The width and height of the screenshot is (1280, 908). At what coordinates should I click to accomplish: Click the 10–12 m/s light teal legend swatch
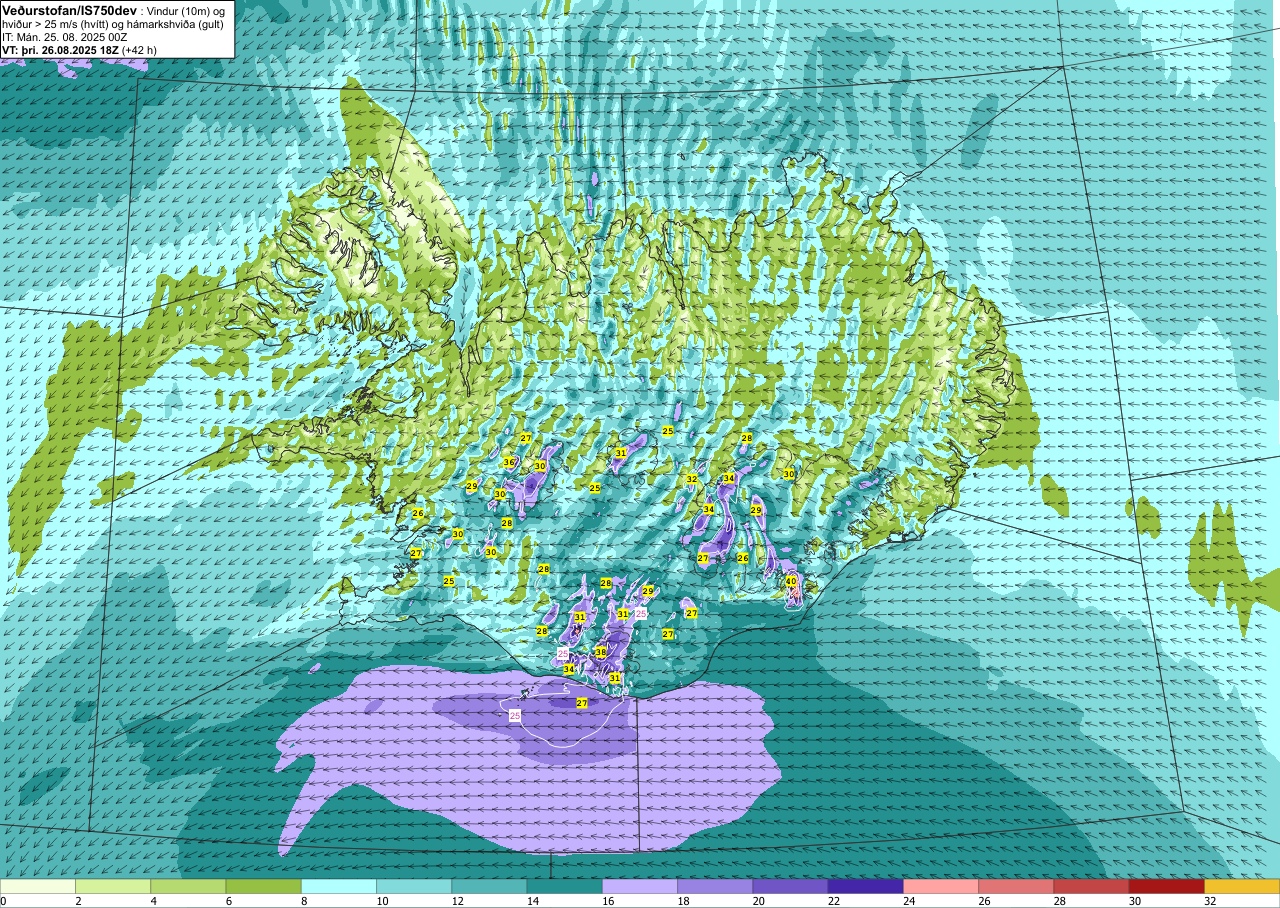click(414, 886)
